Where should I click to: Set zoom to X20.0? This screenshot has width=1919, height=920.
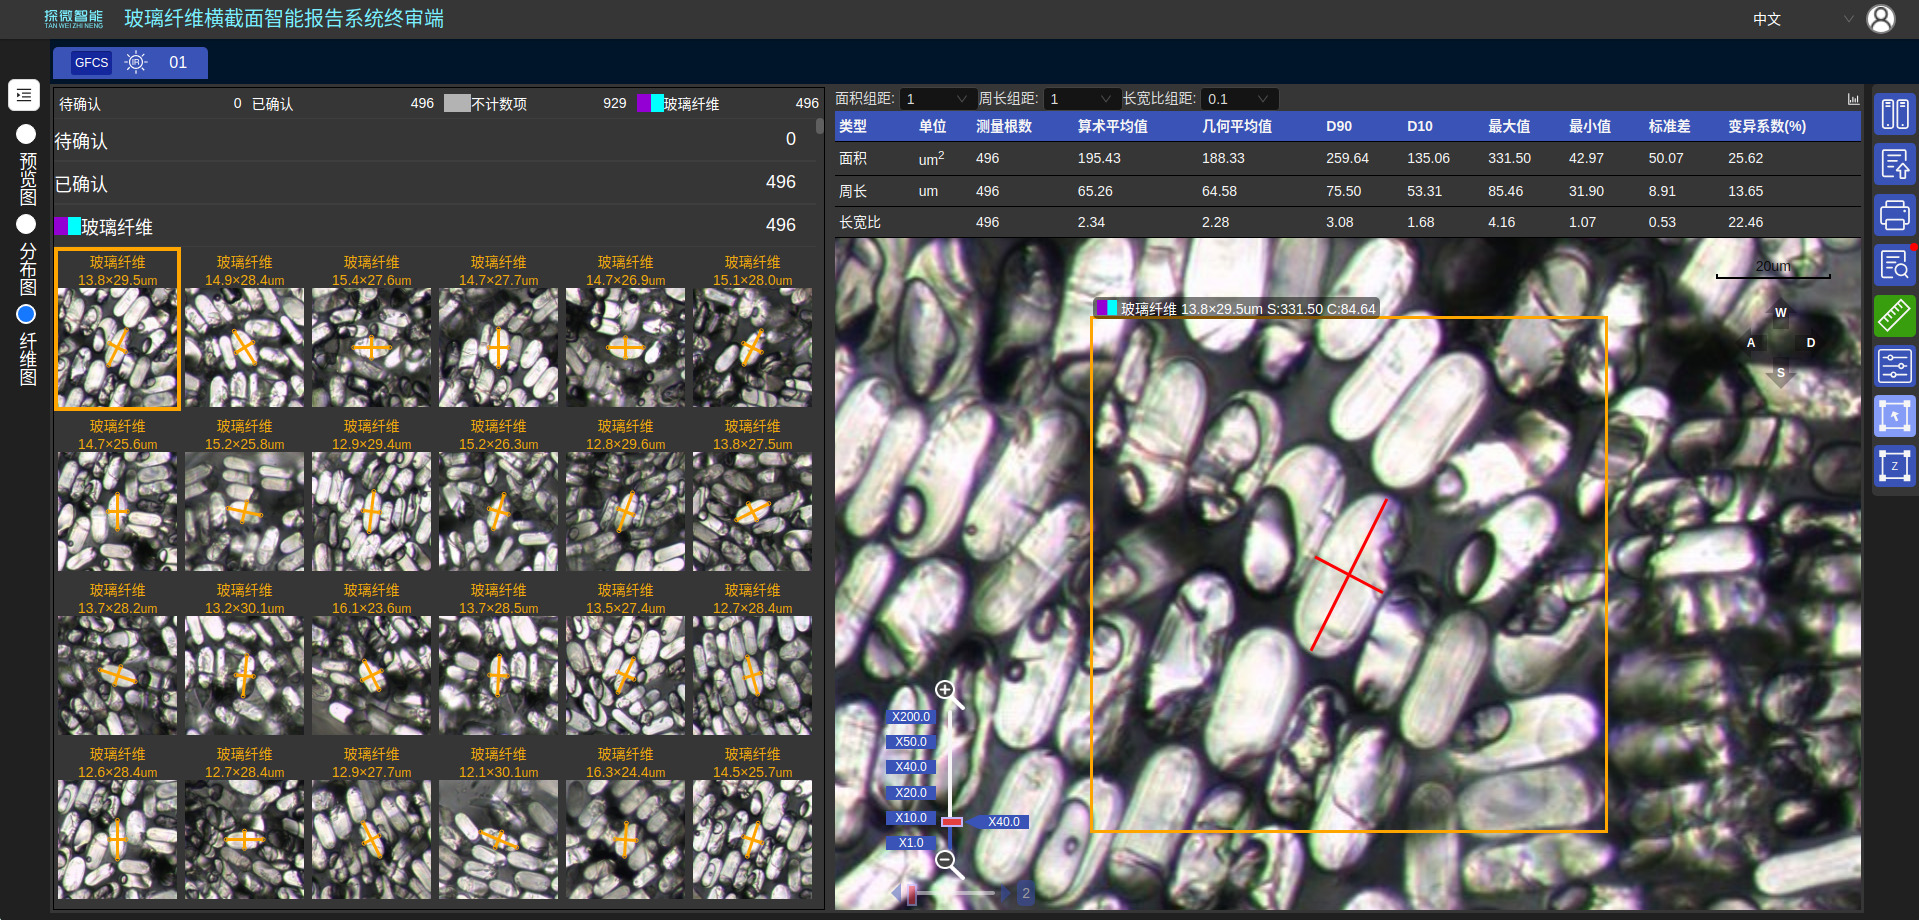pos(911,793)
